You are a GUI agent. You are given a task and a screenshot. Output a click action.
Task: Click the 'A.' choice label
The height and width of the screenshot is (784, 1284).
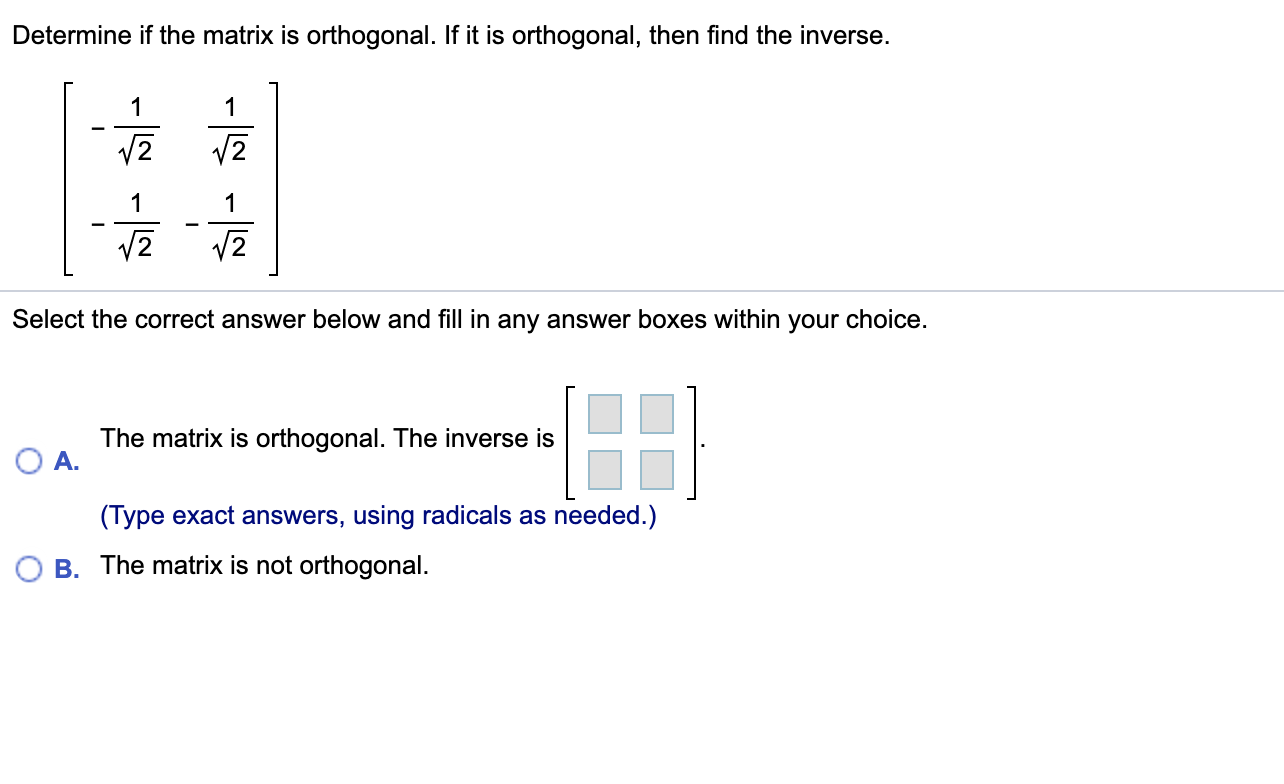click(66, 461)
